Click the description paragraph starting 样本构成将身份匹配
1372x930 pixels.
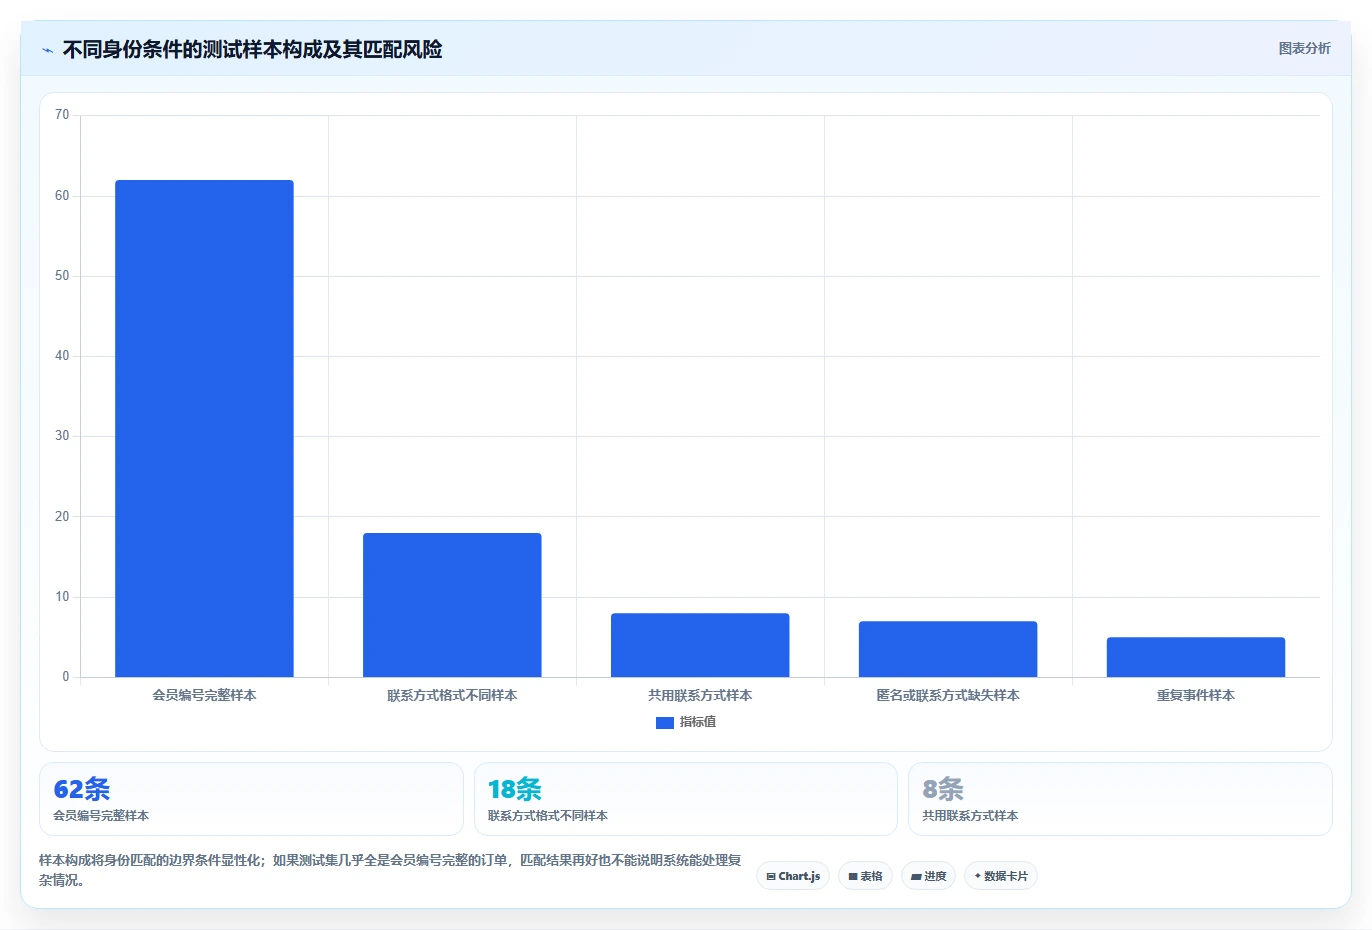click(x=390, y=870)
